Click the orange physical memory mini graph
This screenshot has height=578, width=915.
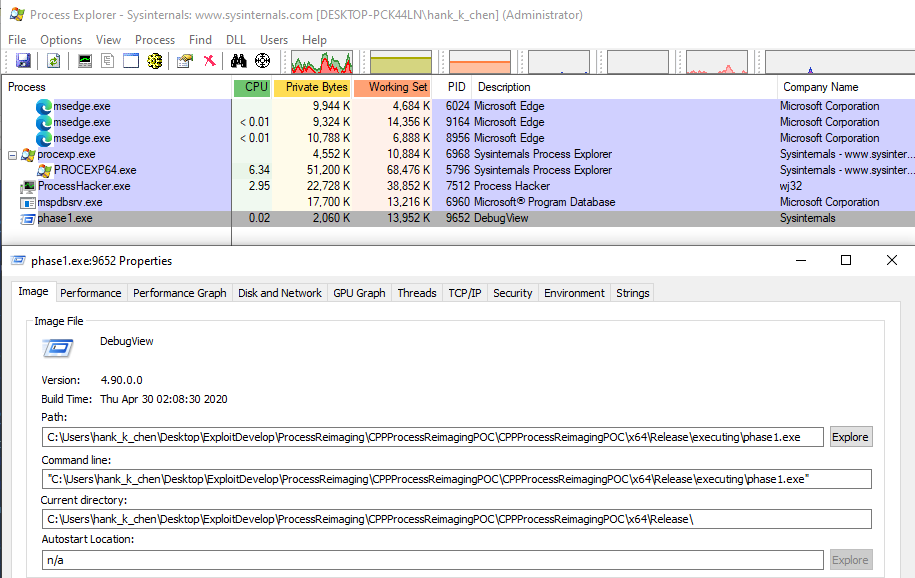click(480, 62)
